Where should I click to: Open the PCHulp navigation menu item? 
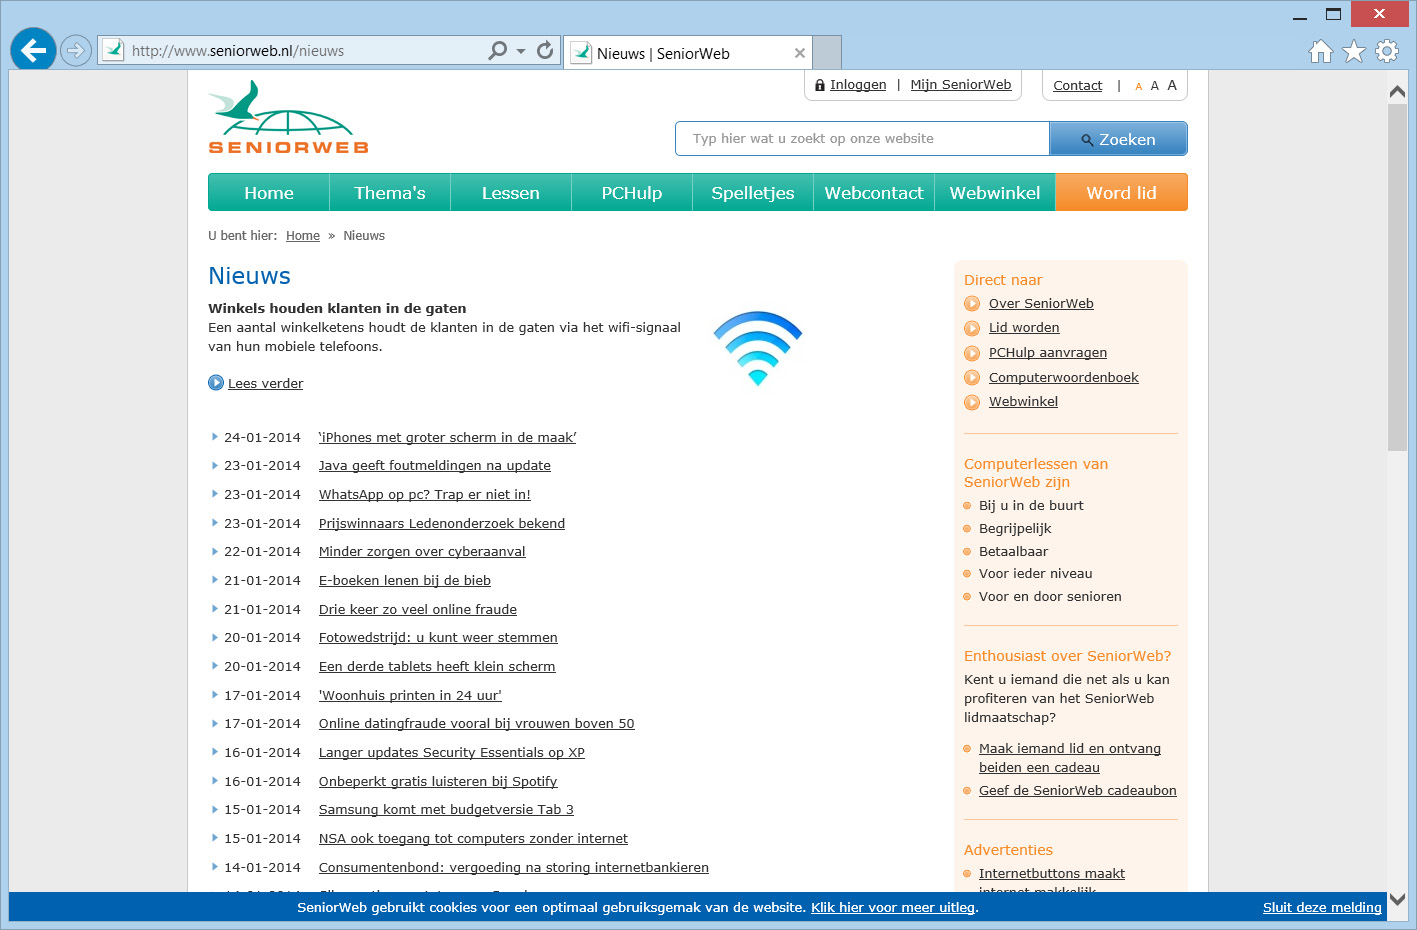tap(632, 192)
